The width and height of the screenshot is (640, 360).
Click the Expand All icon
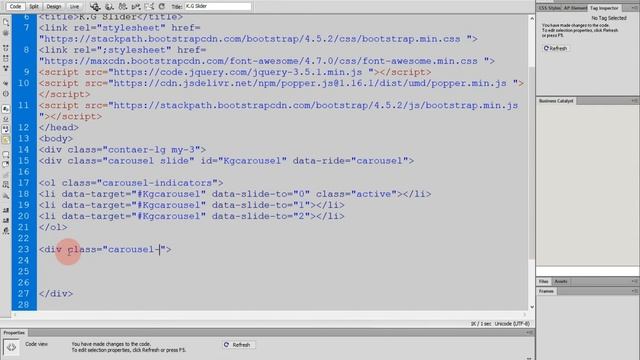6,68
